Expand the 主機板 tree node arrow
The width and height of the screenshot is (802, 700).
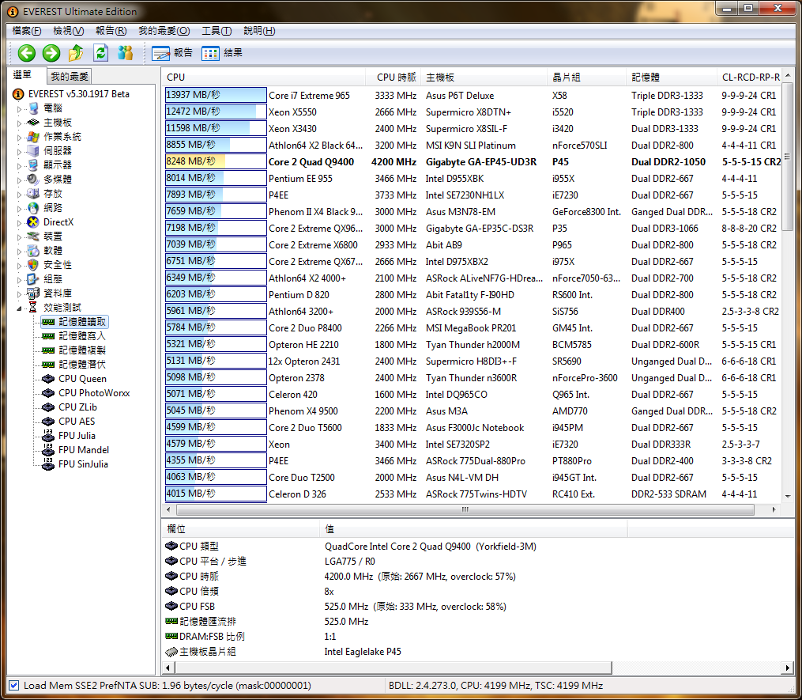pos(19,123)
